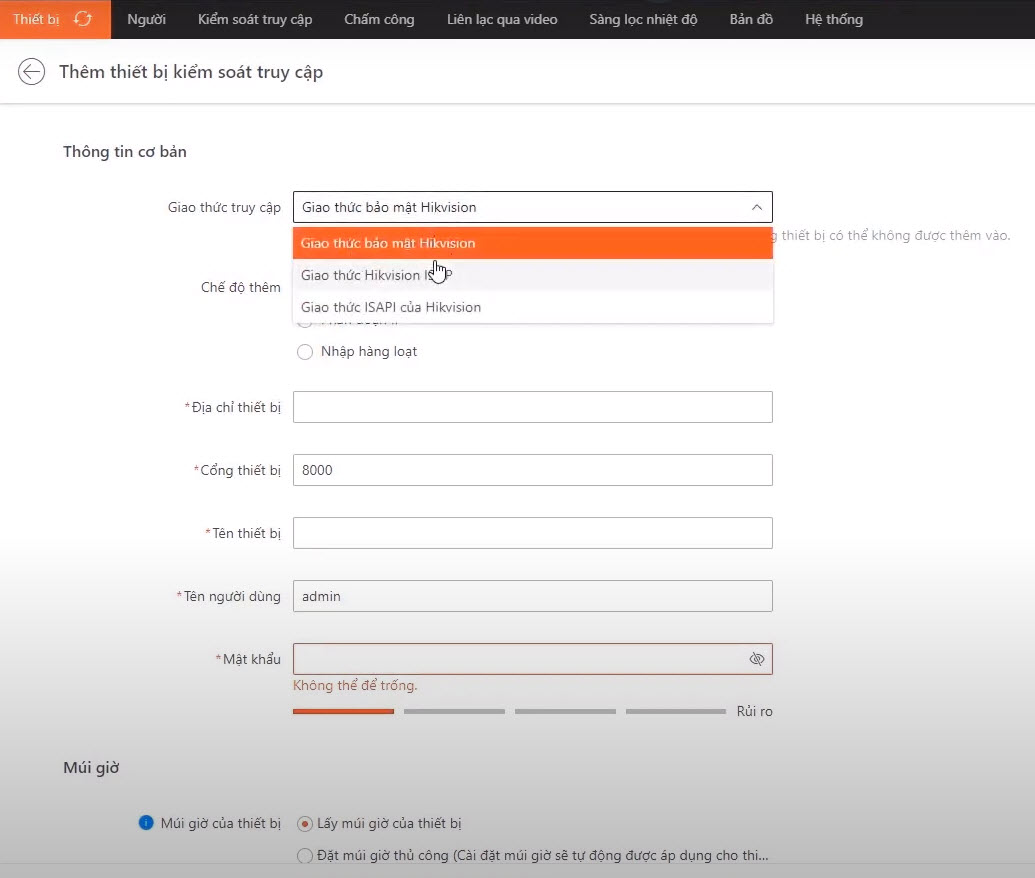The width and height of the screenshot is (1035, 878).
Task: Click into the Tên thiết bị text box
Action: coord(532,533)
